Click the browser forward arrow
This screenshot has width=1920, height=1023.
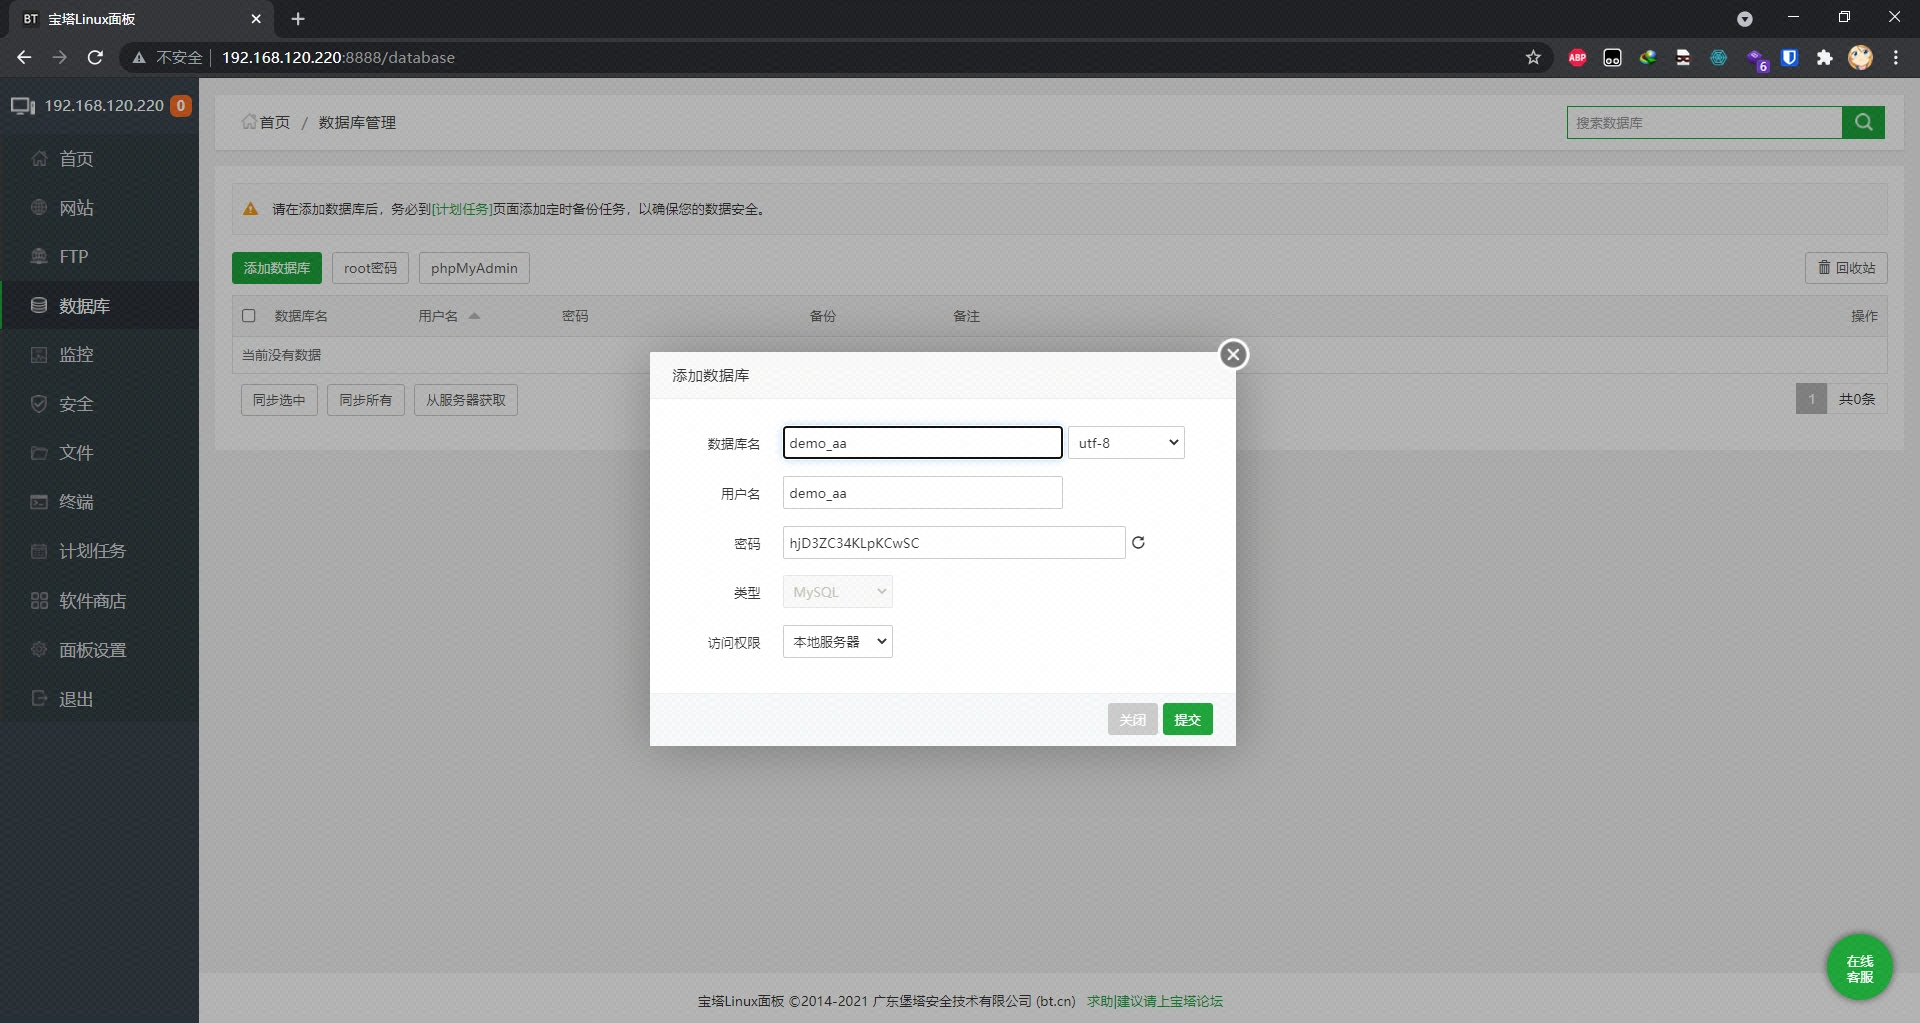tap(60, 58)
